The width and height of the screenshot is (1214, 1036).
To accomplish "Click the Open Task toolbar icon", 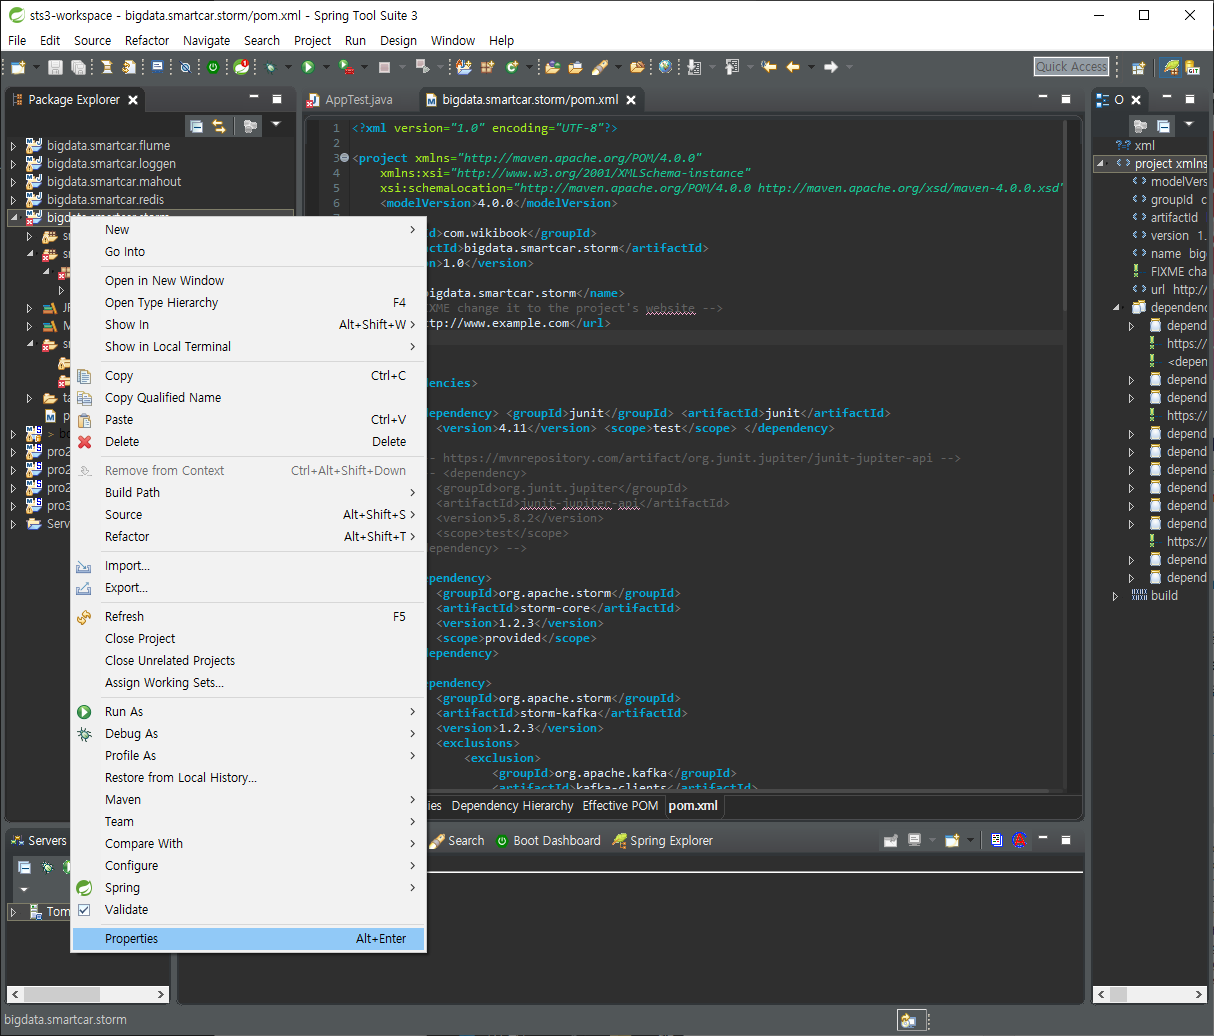I will [x=575, y=67].
